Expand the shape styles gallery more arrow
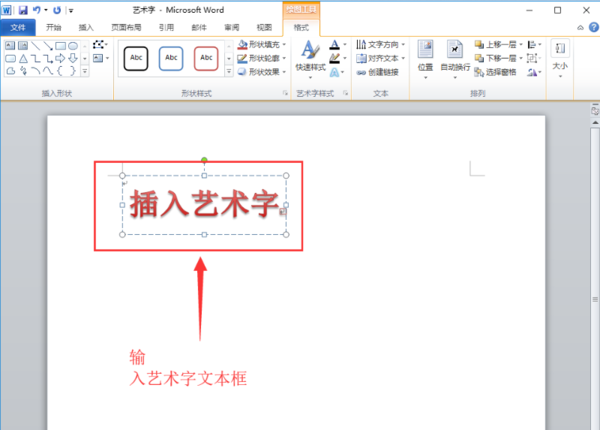600x430 pixels. (x=229, y=71)
